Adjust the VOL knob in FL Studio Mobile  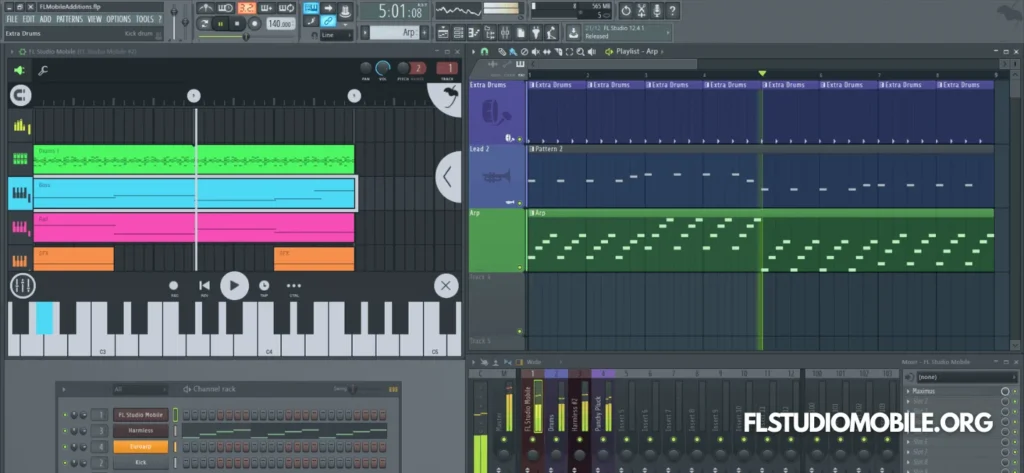pos(383,68)
